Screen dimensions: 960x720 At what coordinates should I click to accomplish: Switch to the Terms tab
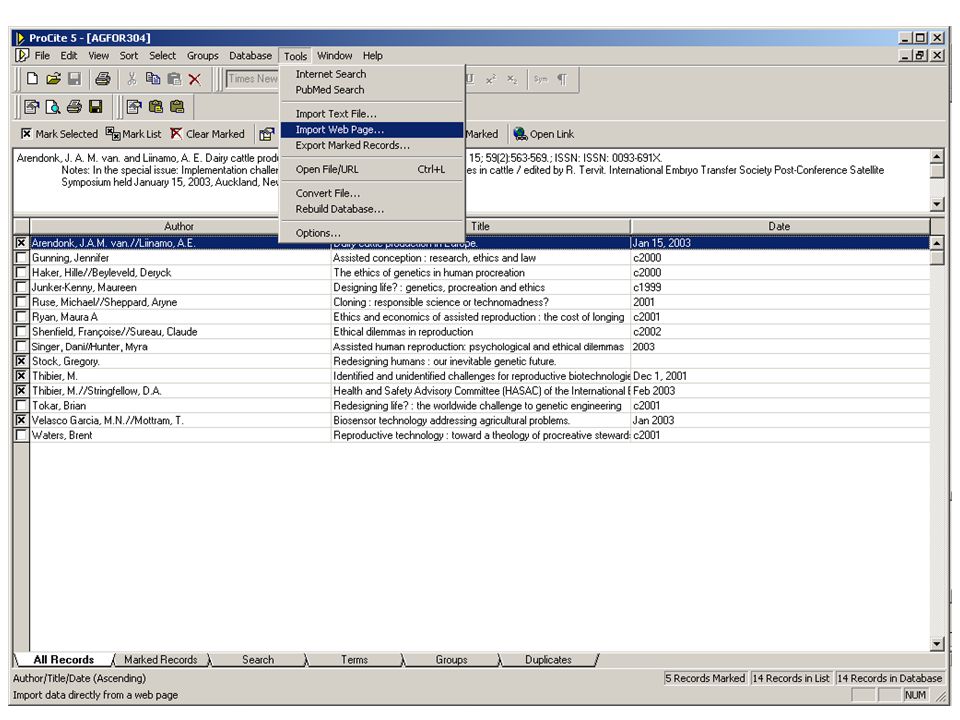point(354,660)
